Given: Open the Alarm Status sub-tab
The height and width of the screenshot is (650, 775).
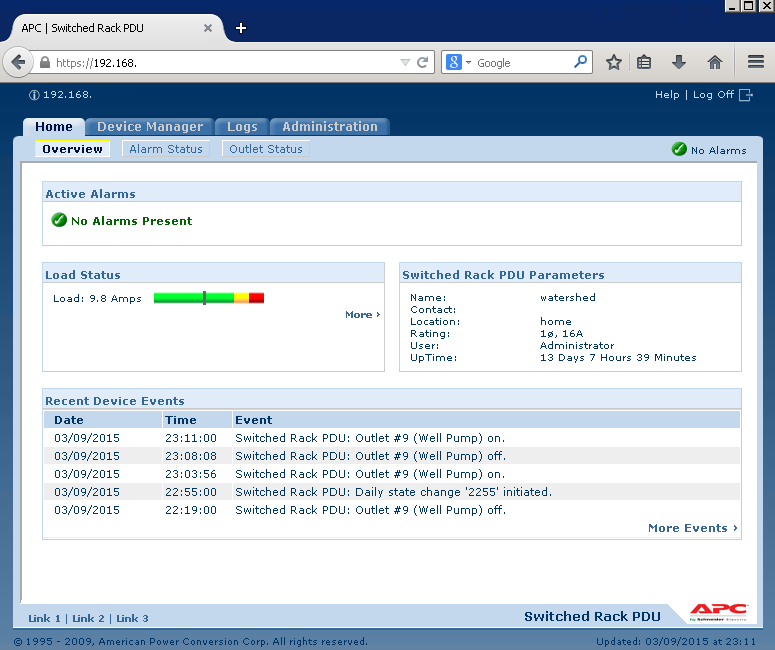Looking at the screenshot, I should 166,149.
